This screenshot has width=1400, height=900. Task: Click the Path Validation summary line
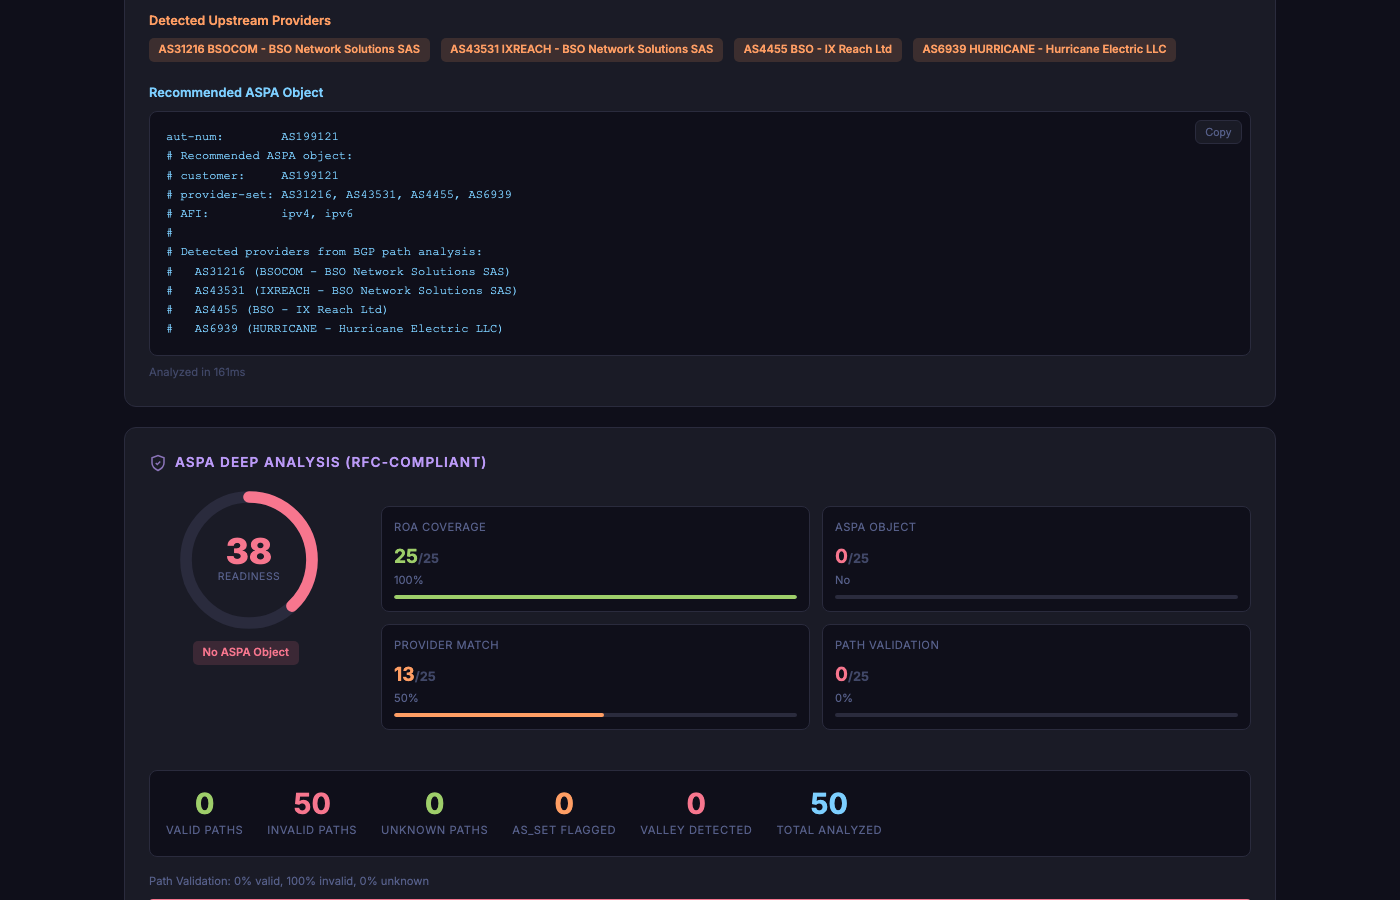[x=289, y=881]
